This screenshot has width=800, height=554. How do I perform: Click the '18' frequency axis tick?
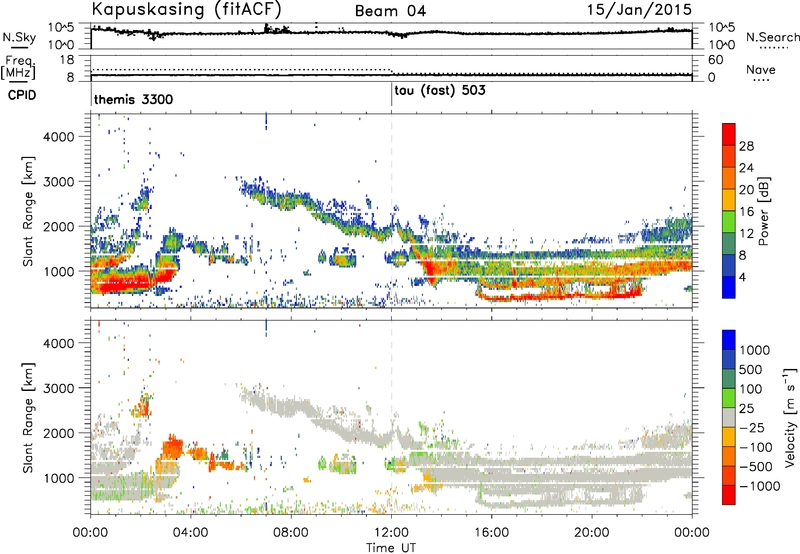click(67, 60)
